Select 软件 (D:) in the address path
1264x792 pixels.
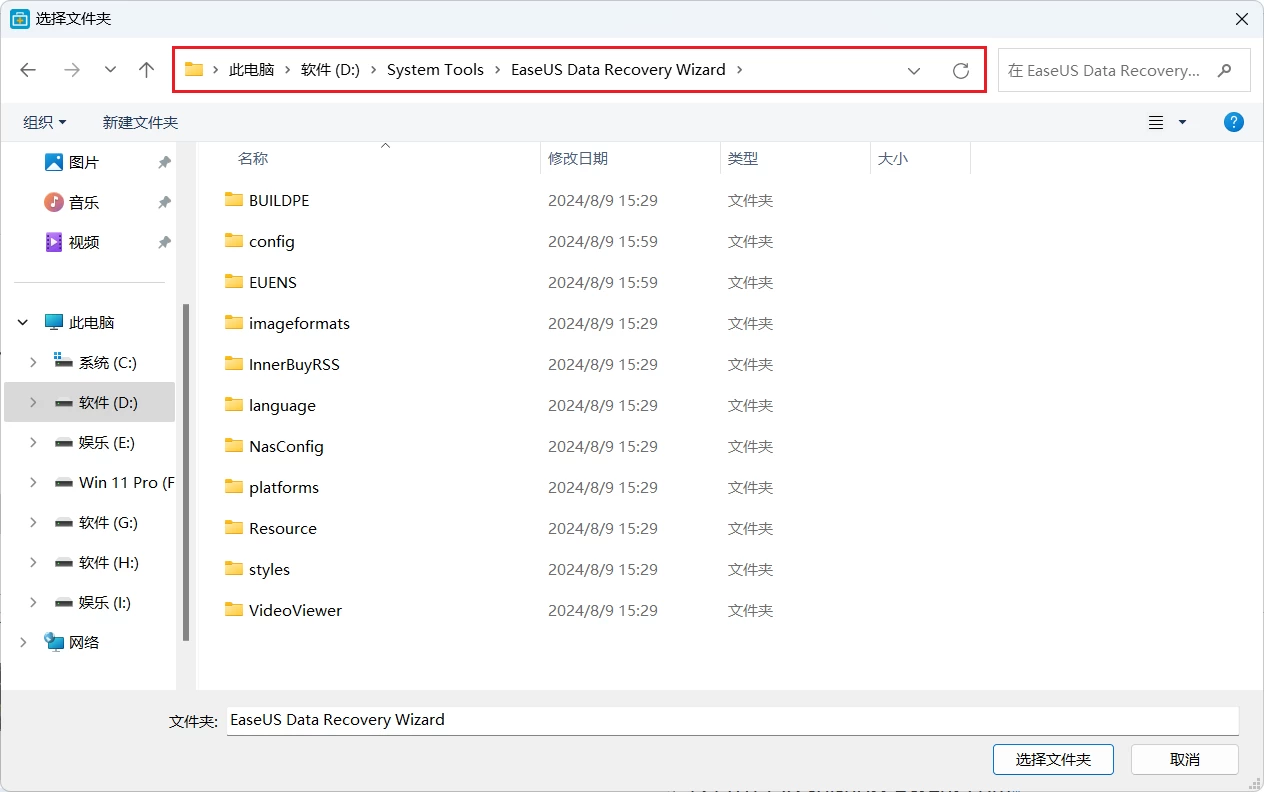point(330,70)
